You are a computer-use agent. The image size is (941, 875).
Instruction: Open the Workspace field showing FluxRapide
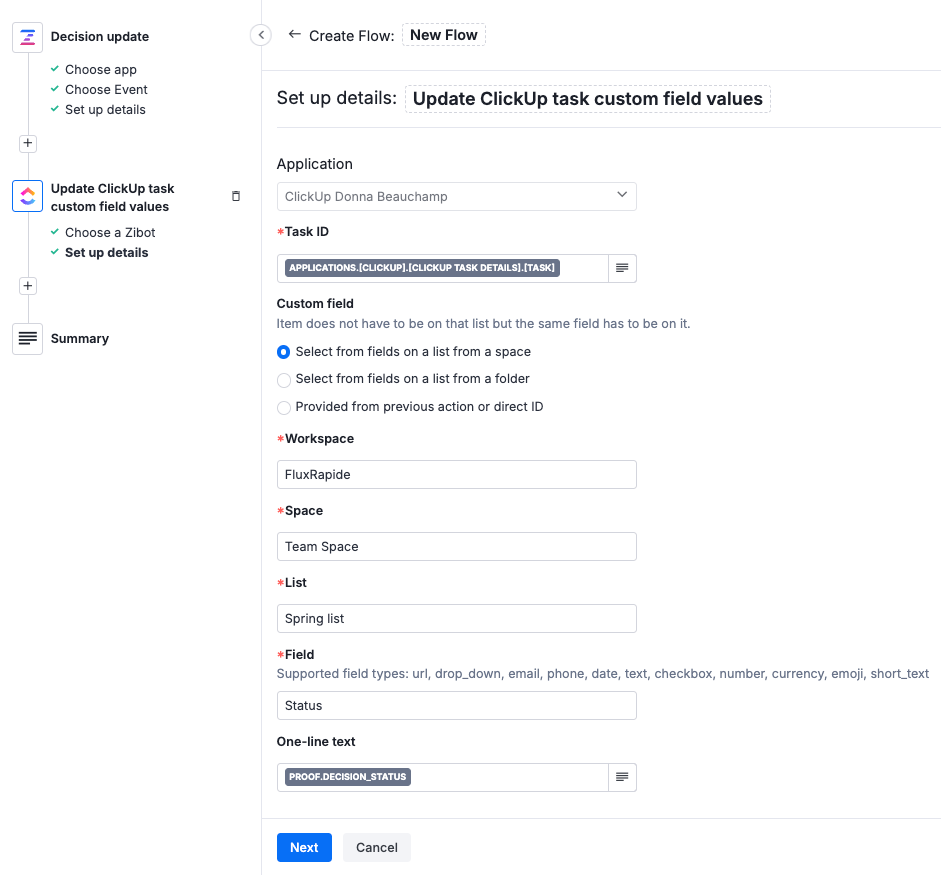point(457,475)
